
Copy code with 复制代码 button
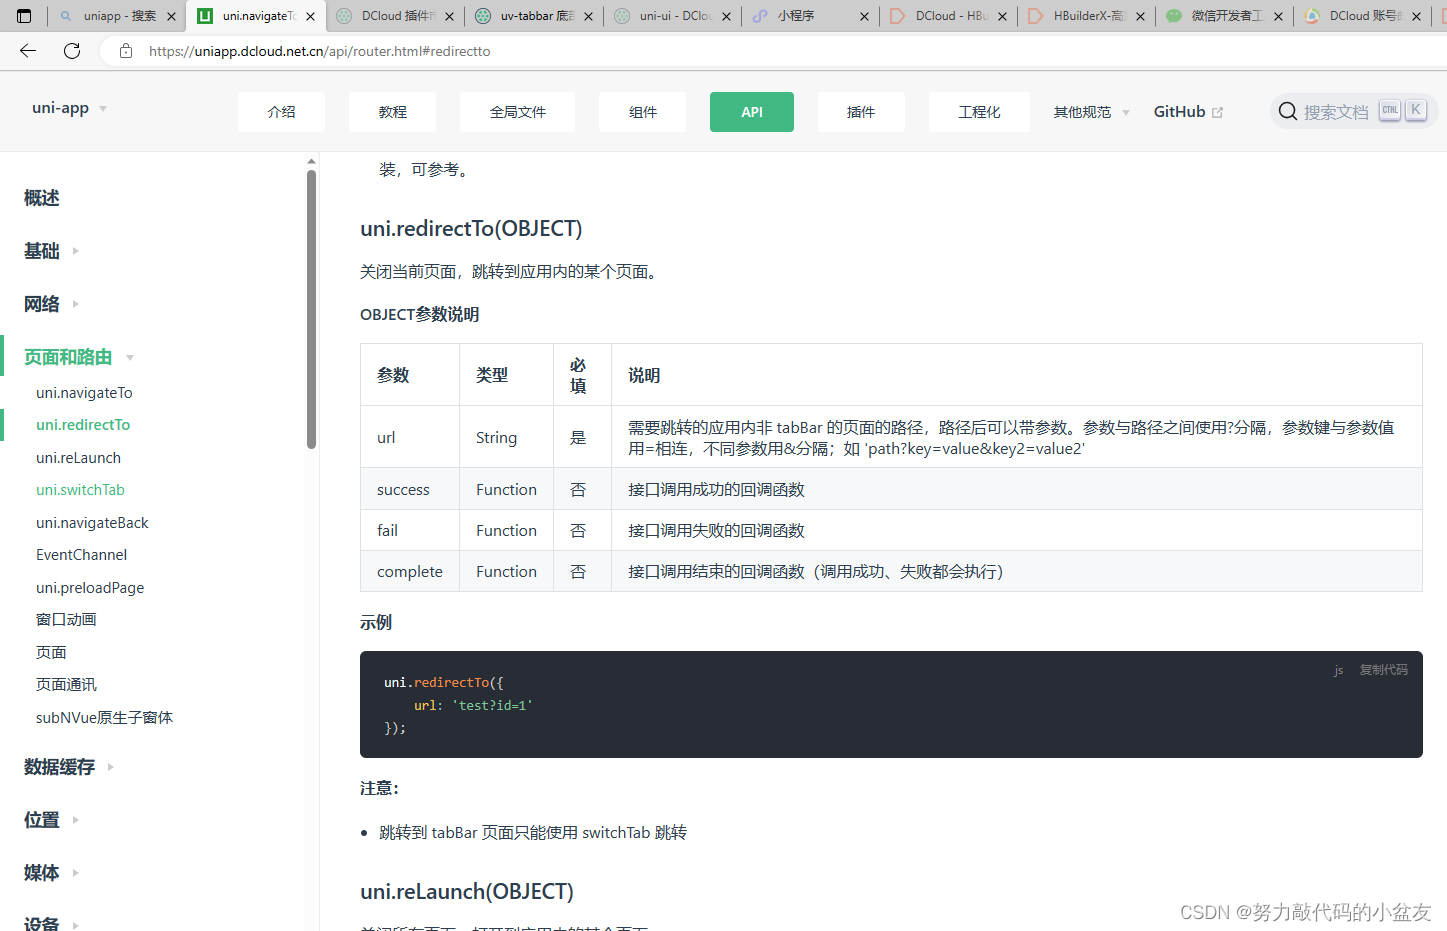[x=1383, y=670]
